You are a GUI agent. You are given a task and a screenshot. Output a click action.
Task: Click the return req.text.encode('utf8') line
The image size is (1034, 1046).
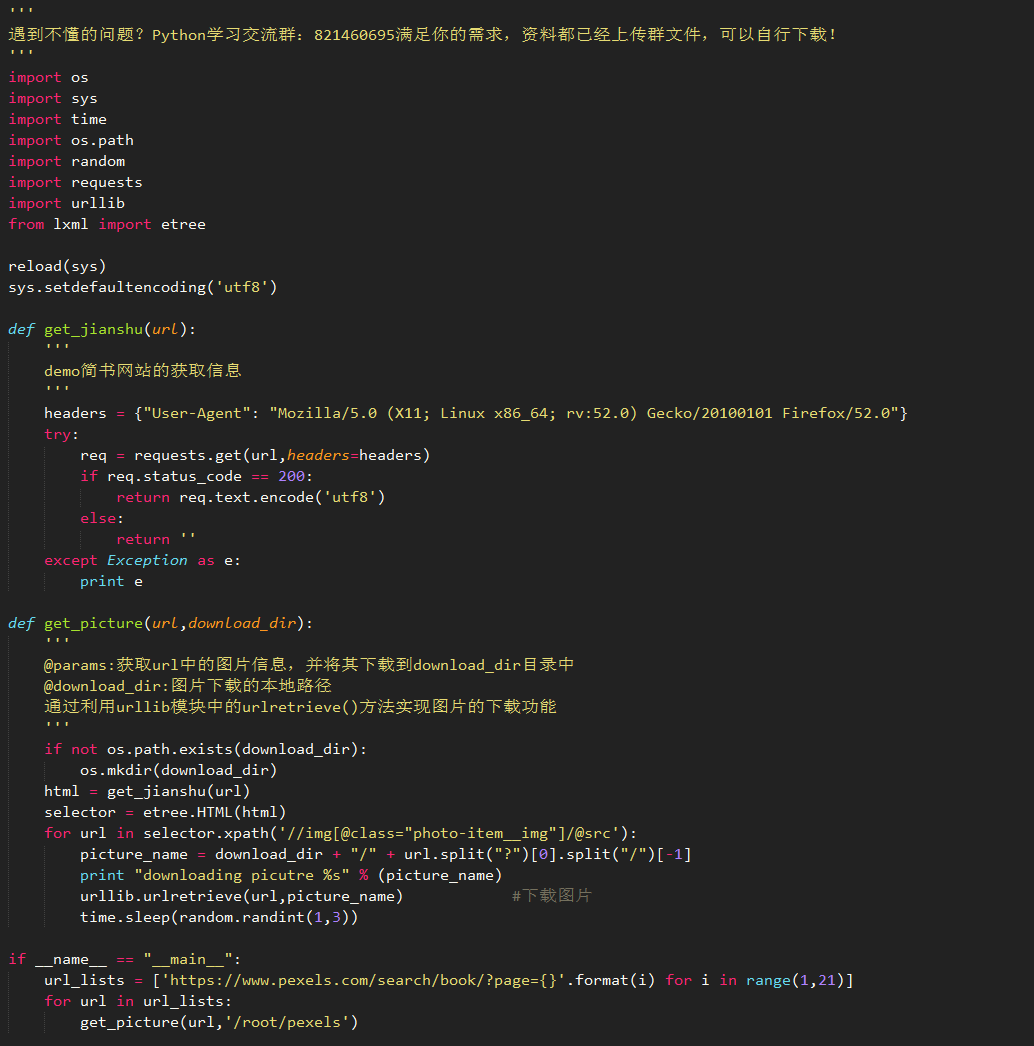tap(251, 498)
